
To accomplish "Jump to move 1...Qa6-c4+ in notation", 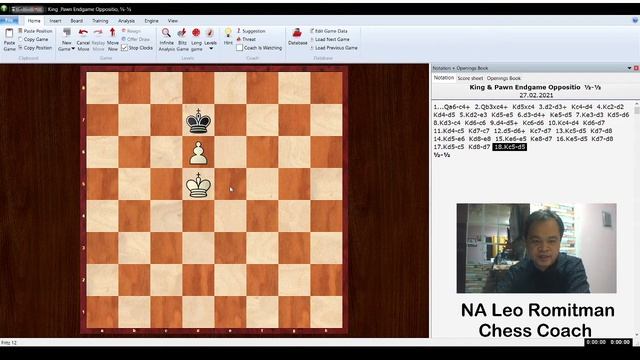I will pos(451,107).
